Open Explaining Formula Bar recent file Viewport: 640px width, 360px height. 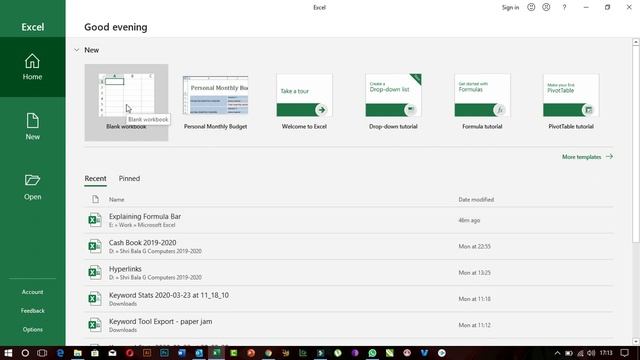349,220
